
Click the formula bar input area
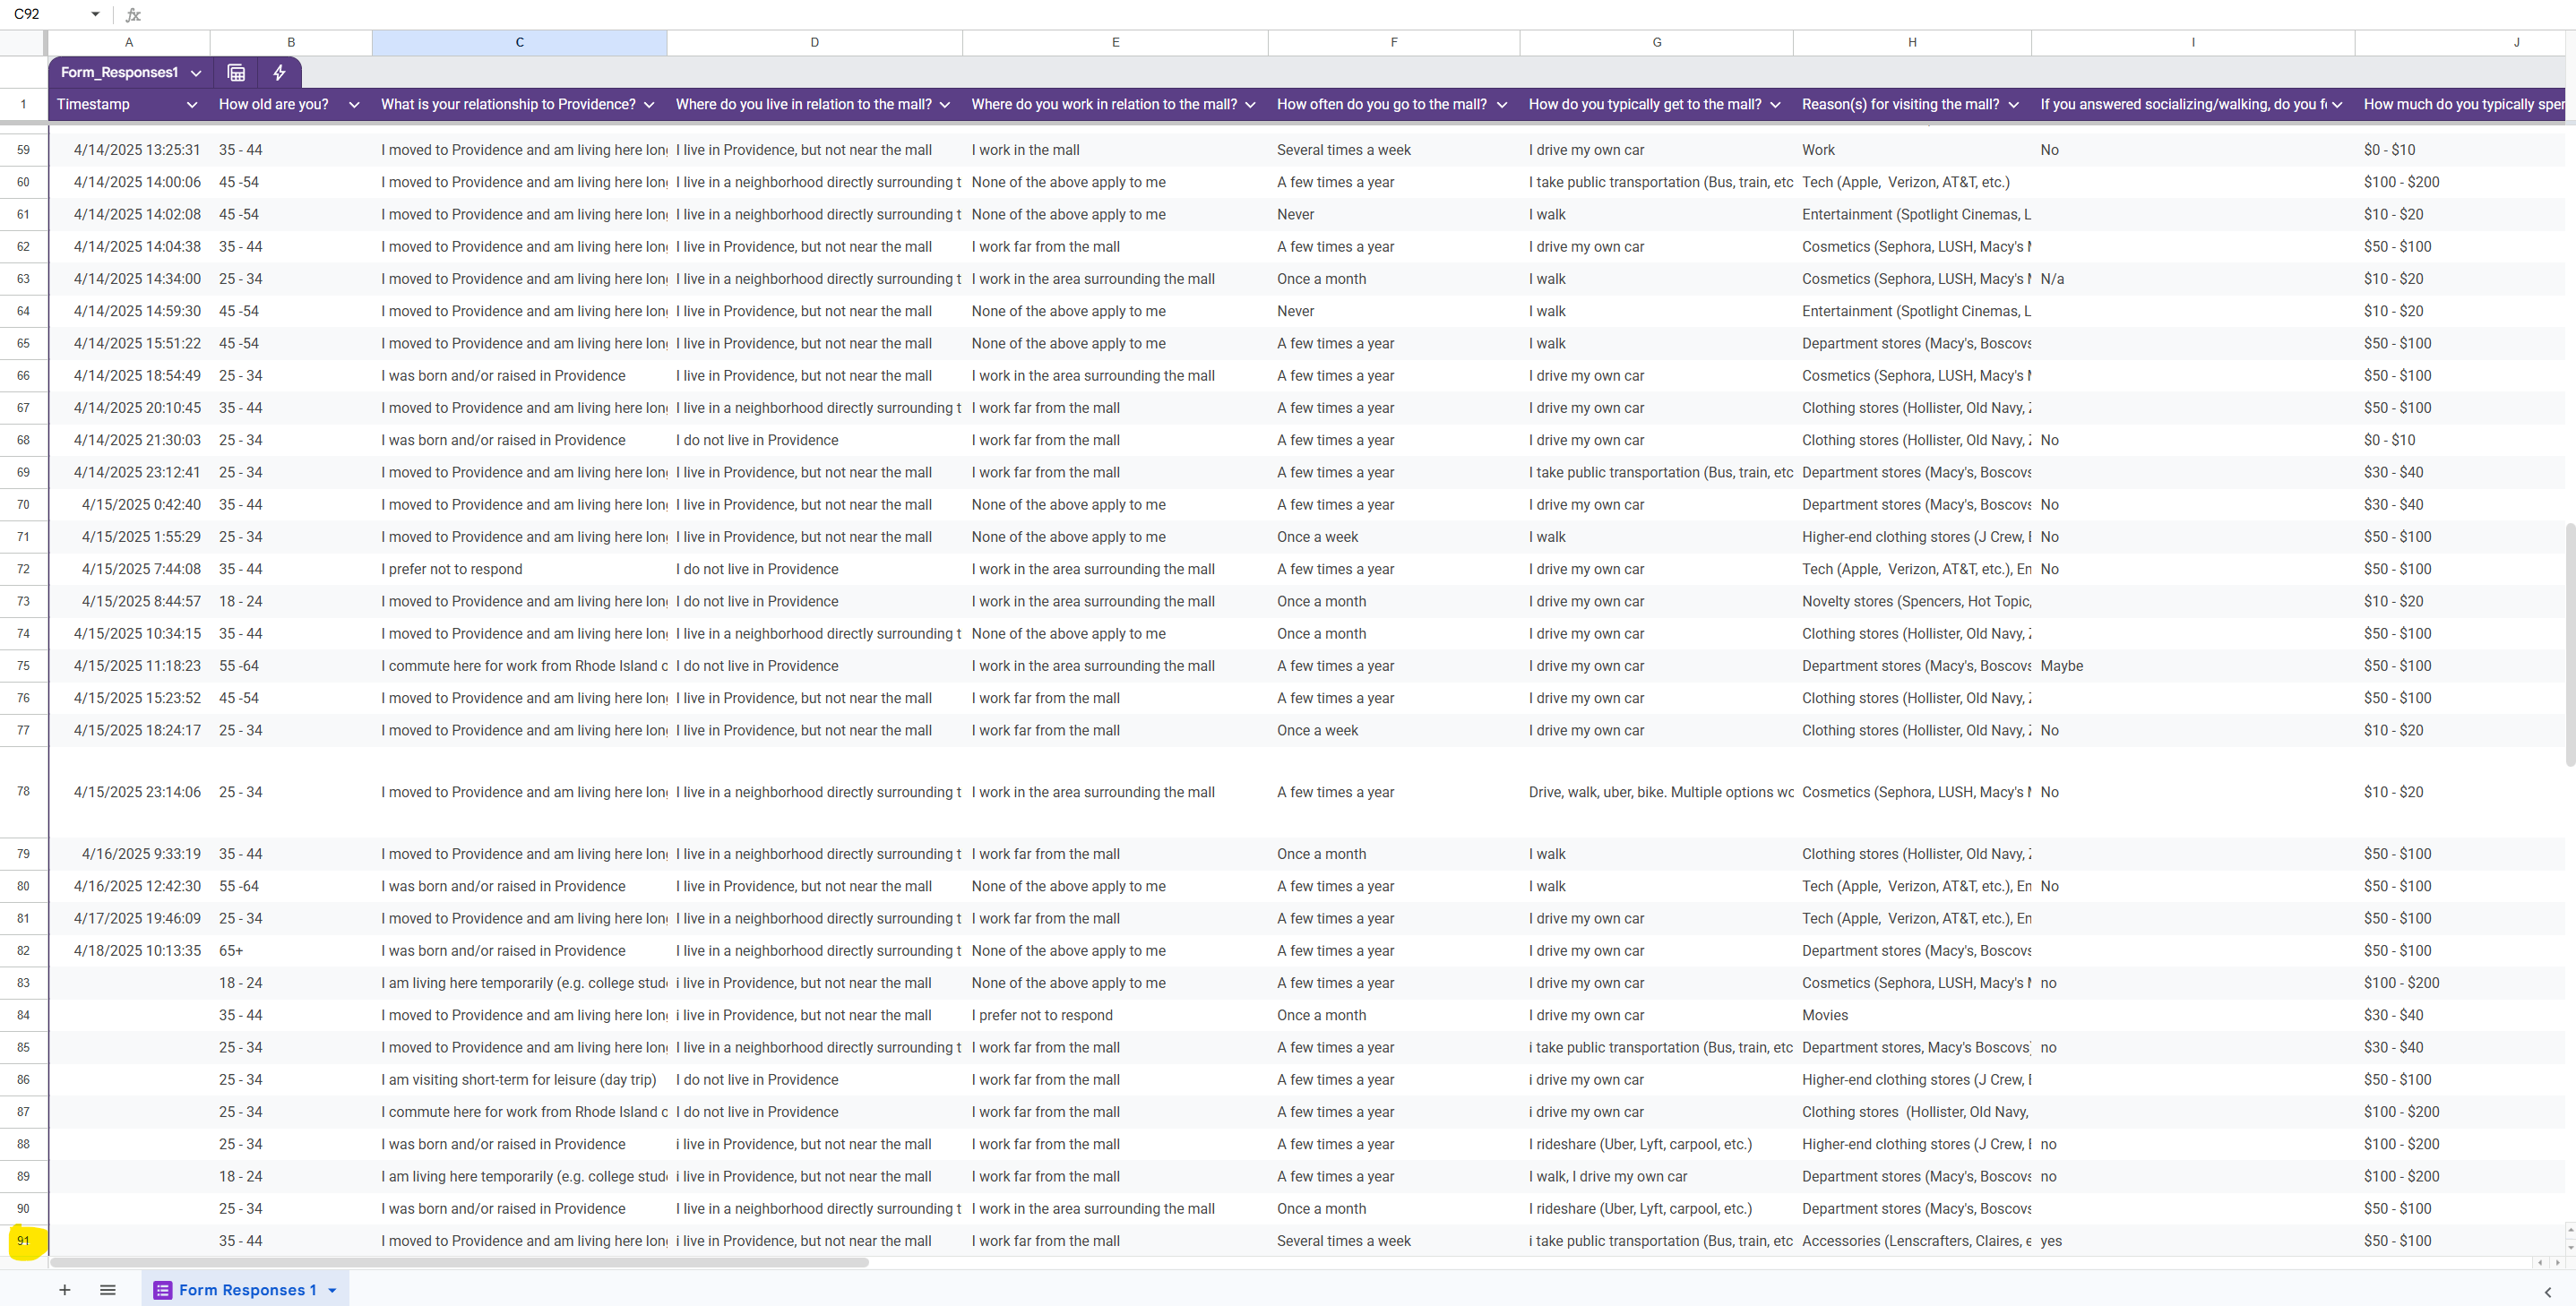pos(1300,14)
